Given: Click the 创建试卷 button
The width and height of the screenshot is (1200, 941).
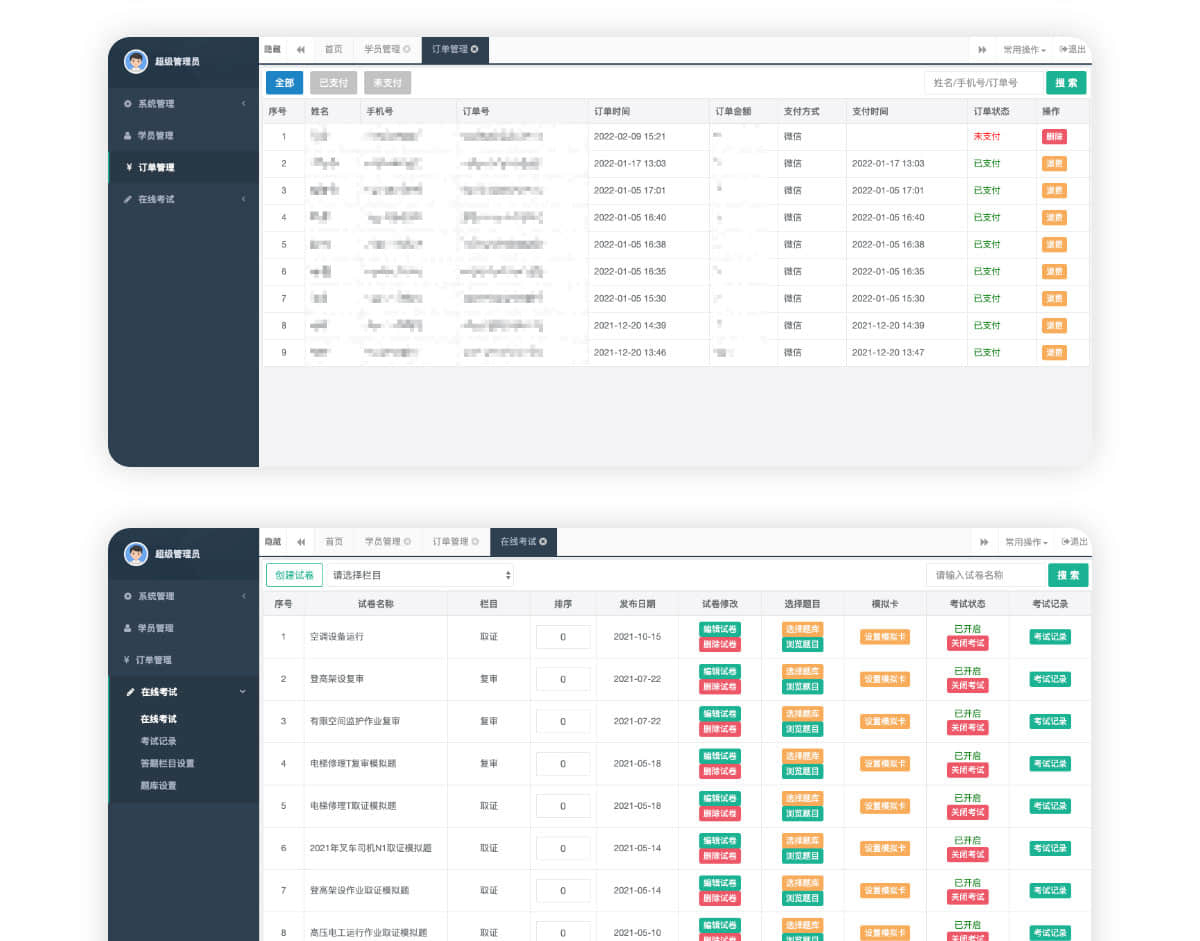Looking at the screenshot, I should pos(294,575).
